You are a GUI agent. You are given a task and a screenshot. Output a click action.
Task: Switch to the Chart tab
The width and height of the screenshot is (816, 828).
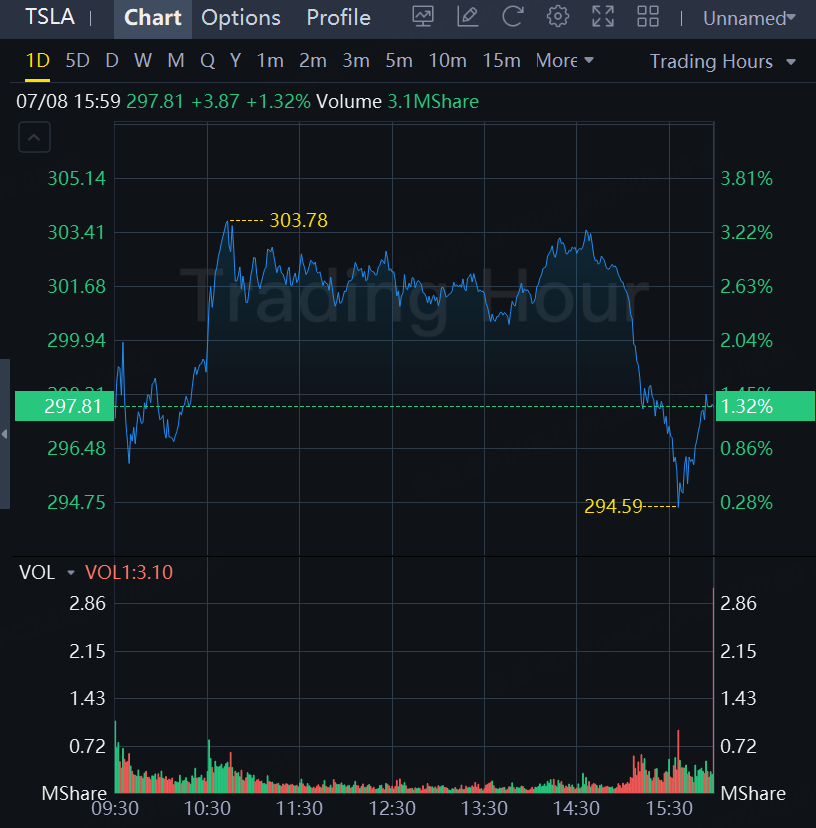pyautogui.click(x=153, y=18)
